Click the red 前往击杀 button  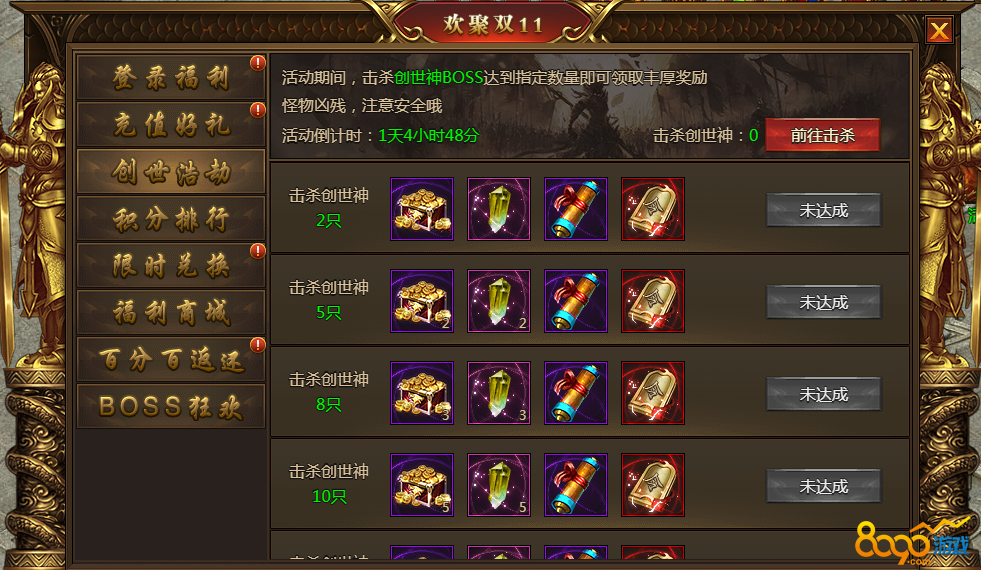tap(822, 135)
